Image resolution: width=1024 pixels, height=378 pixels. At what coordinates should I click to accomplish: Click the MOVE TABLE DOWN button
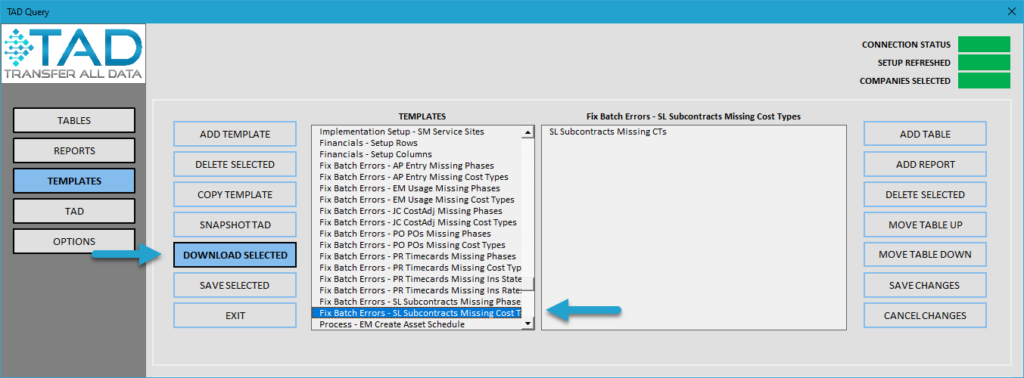pos(925,254)
